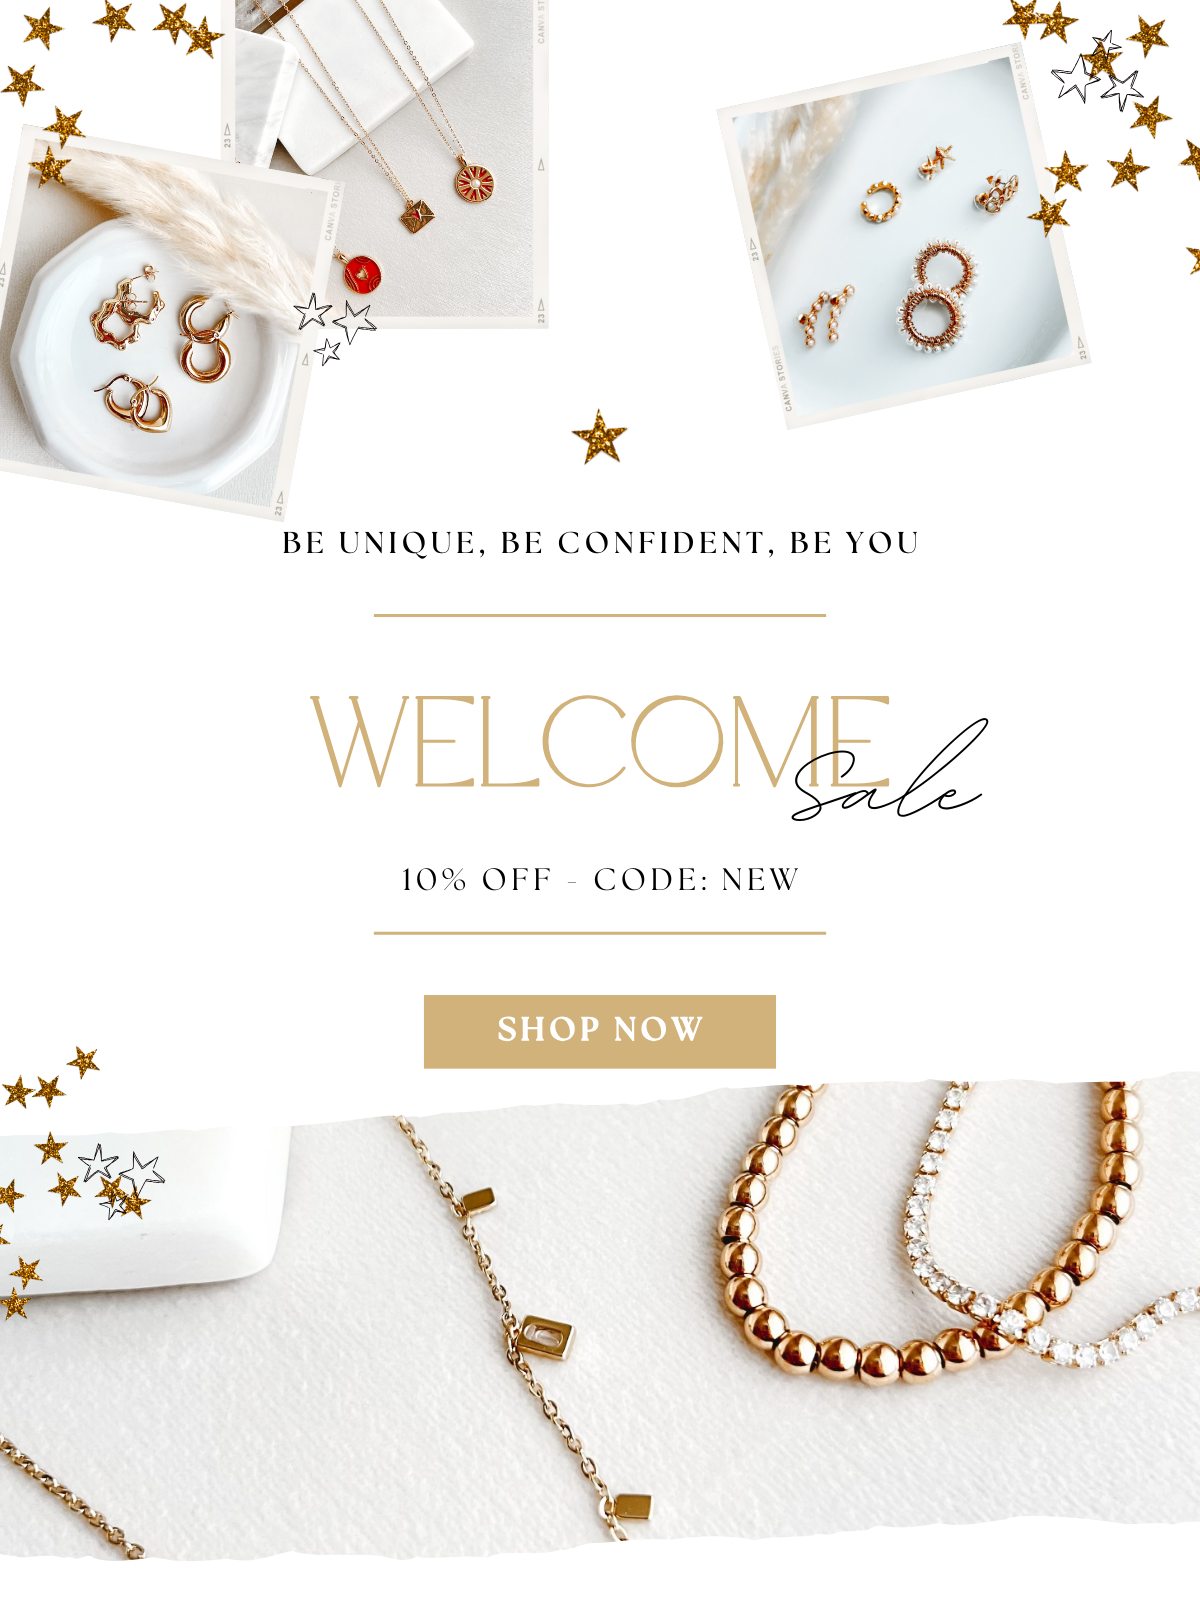Viewport: 1200px width, 1600px height.
Task: Click the SHOP NOW button
Action: click(600, 1031)
